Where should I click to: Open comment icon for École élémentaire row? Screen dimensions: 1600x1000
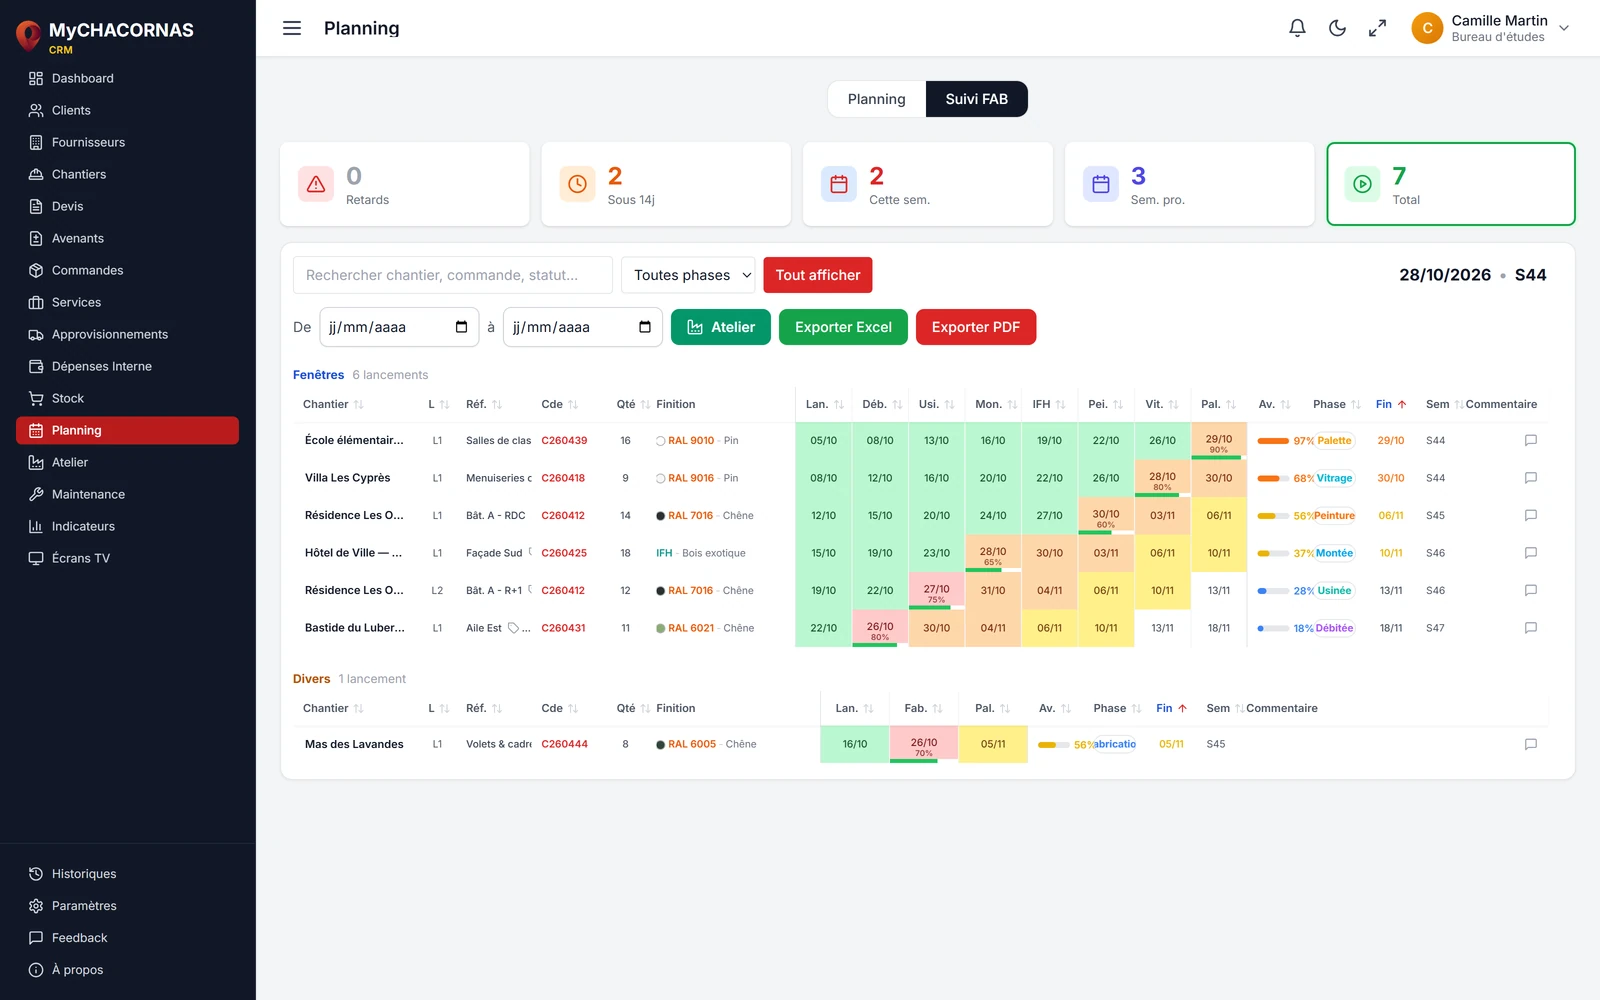tap(1530, 440)
